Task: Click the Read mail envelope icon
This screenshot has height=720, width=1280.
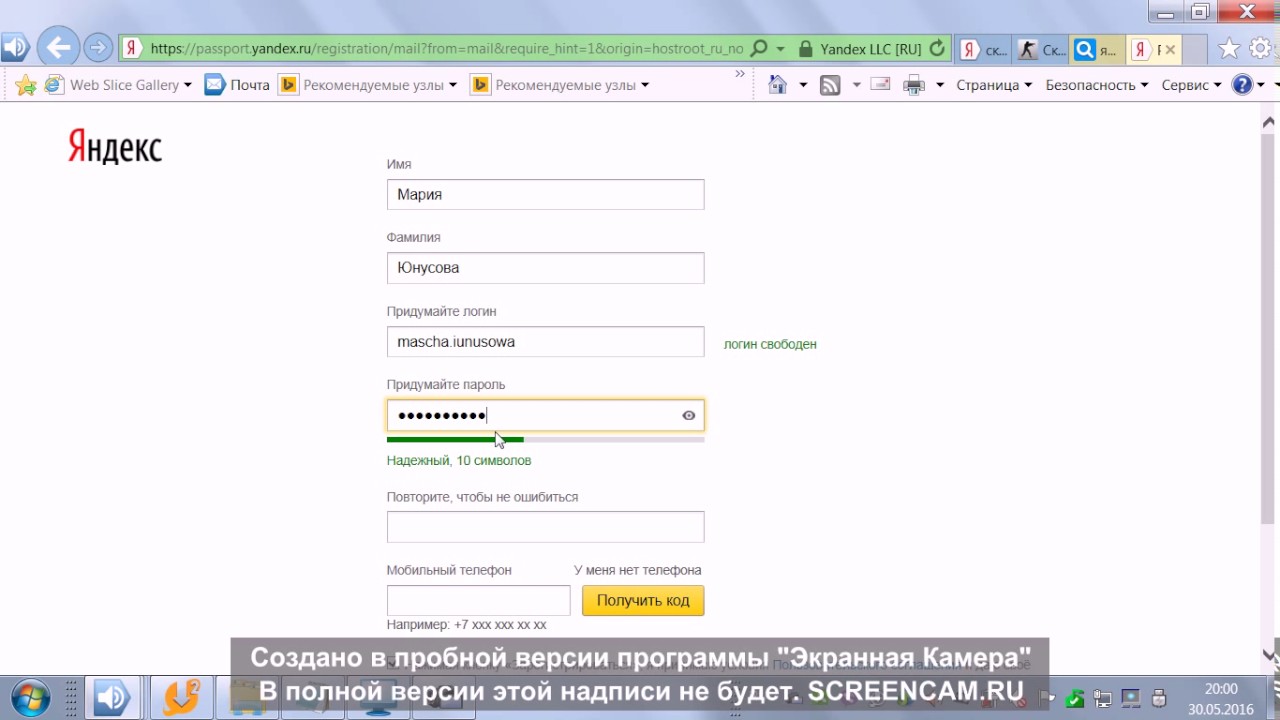Action: pyautogui.click(x=881, y=85)
